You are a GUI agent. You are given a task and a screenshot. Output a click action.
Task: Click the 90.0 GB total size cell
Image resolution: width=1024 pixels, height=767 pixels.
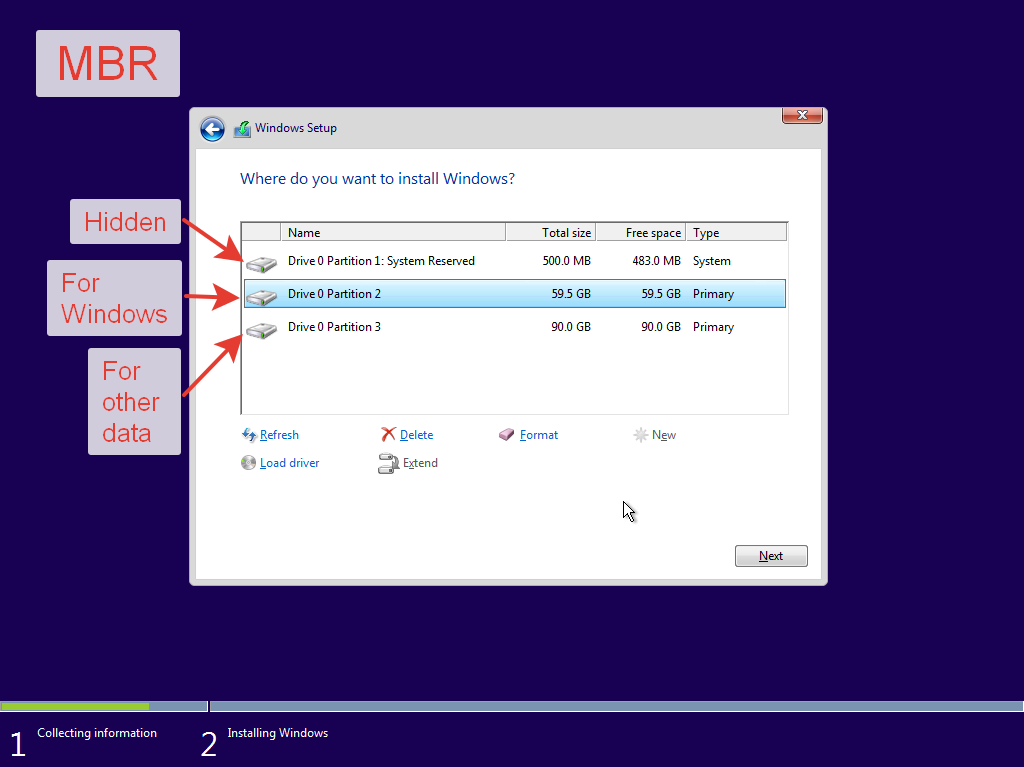pyautogui.click(x=571, y=327)
